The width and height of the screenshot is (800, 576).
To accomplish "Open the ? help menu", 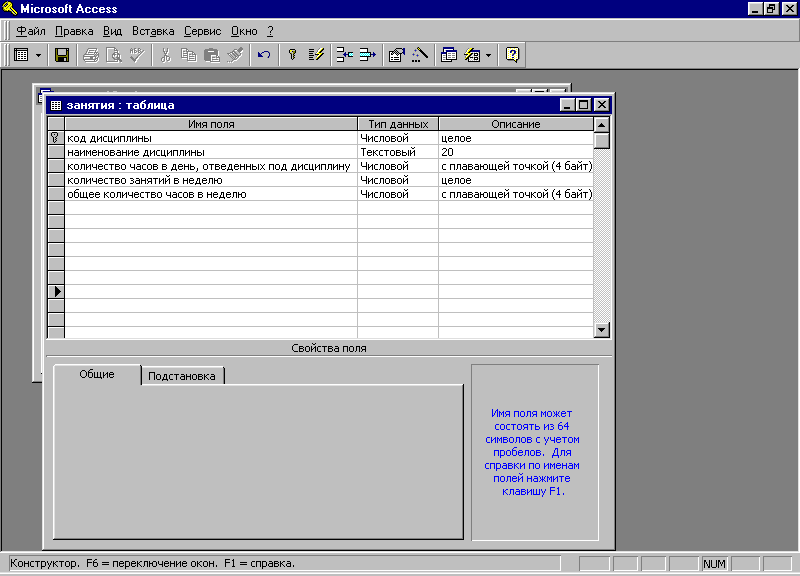I will click(x=270, y=31).
